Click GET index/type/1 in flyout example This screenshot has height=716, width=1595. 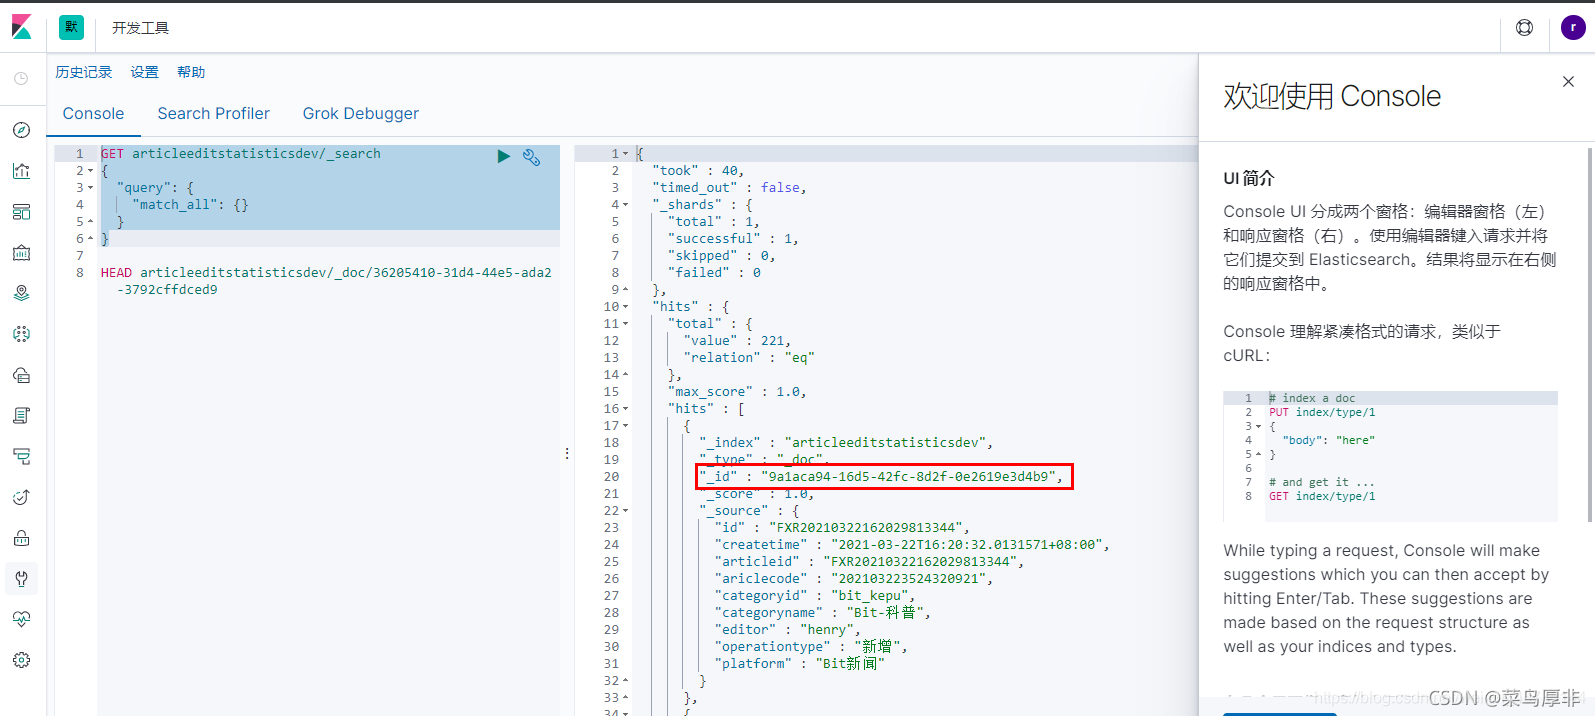click(1322, 496)
